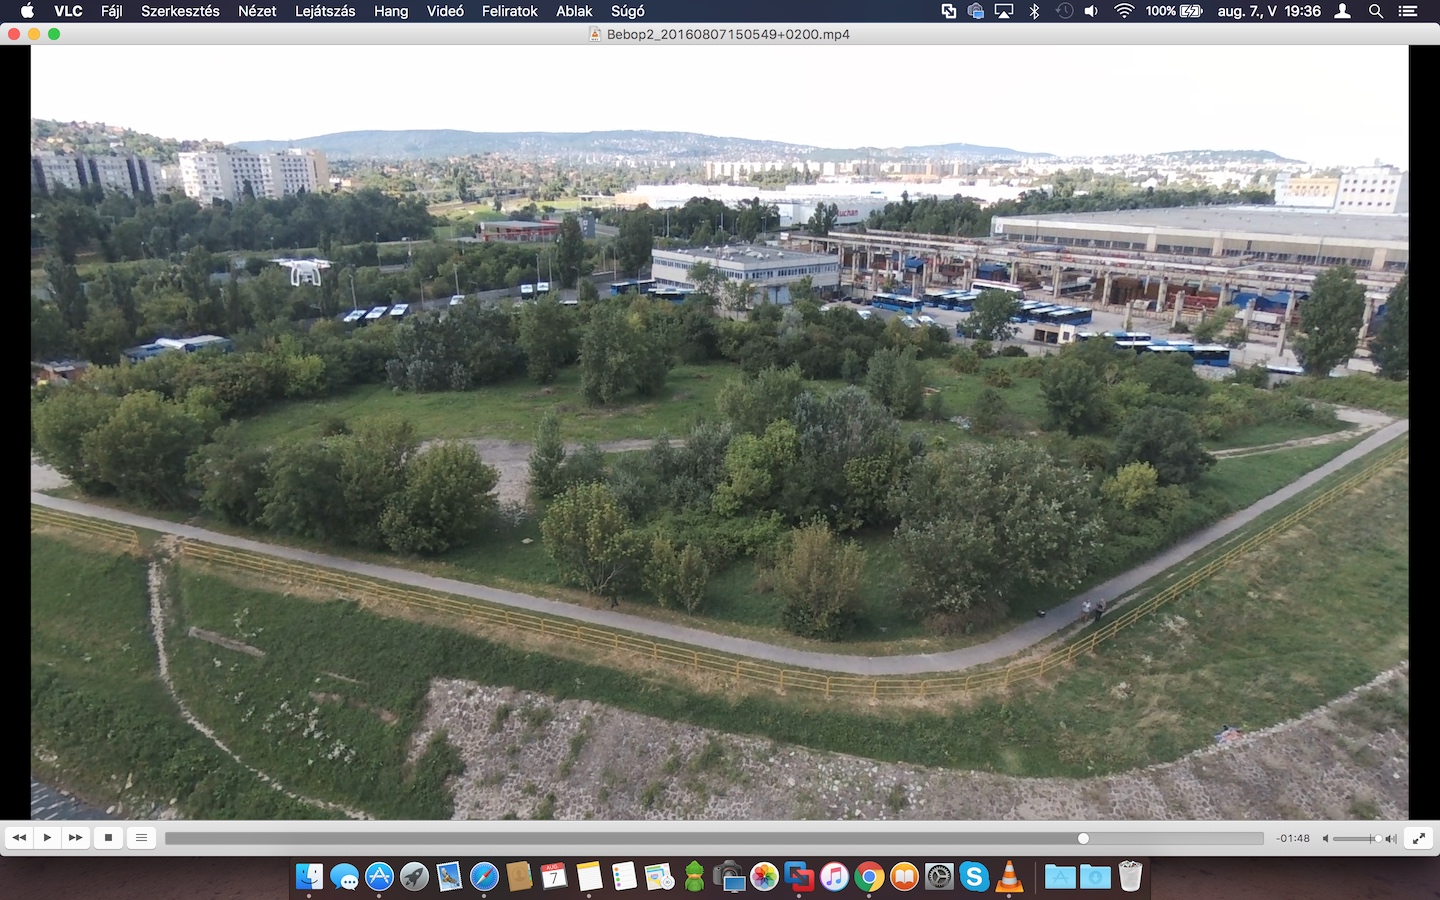Toggle remaining time display -01:48

pyautogui.click(x=1293, y=839)
